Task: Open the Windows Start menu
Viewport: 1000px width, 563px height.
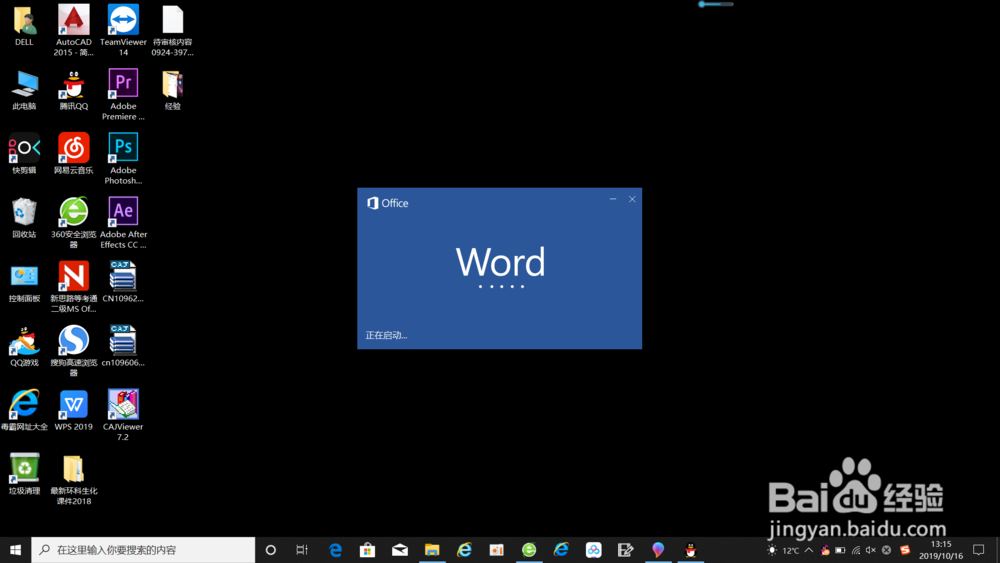Action: tap(15, 550)
